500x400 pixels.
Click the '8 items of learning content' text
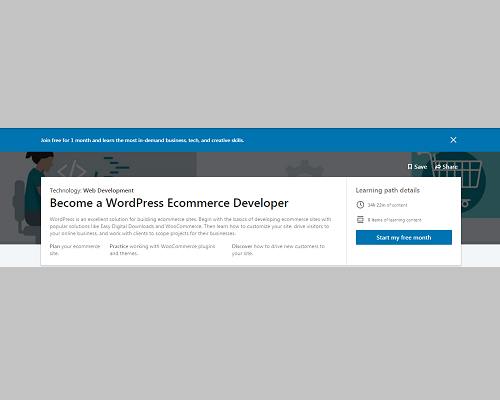(394, 220)
